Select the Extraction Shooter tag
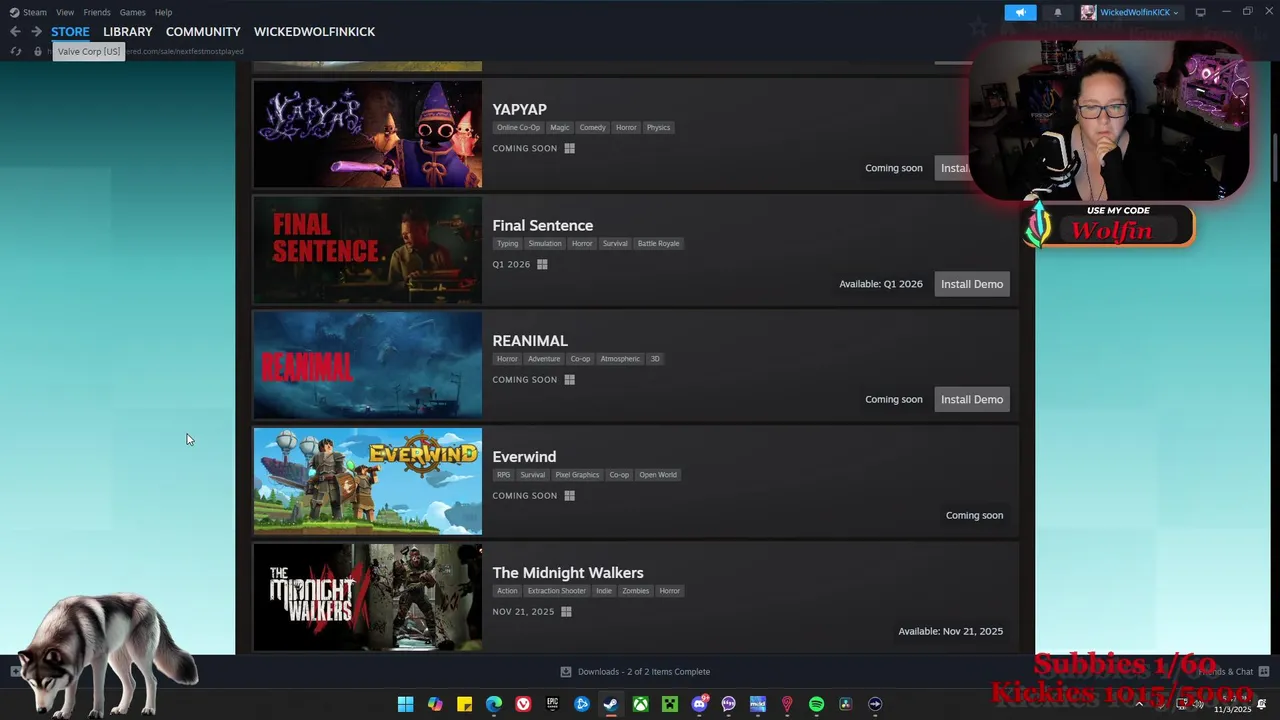 pos(557,591)
